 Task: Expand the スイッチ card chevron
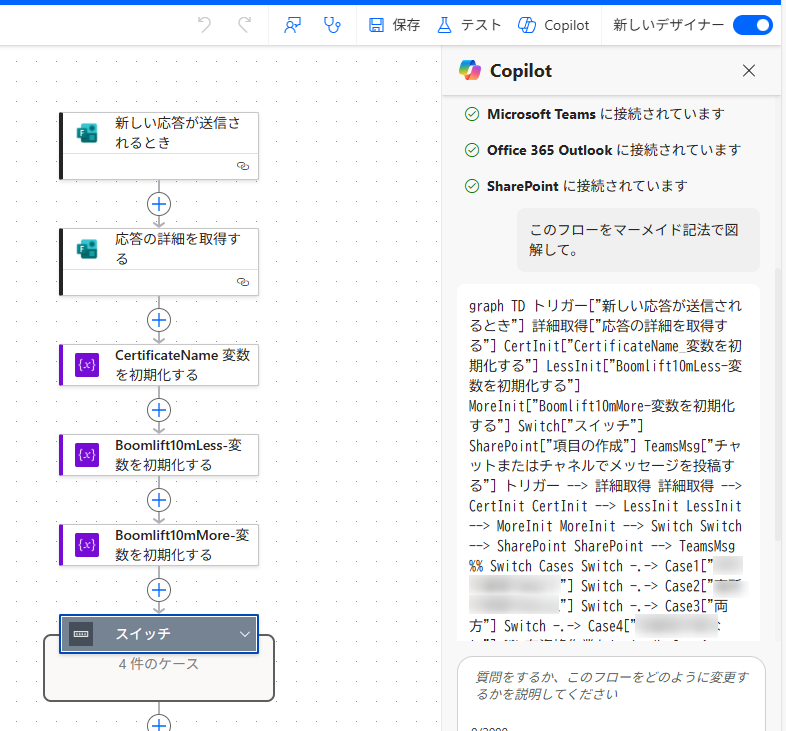click(x=245, y=634)
